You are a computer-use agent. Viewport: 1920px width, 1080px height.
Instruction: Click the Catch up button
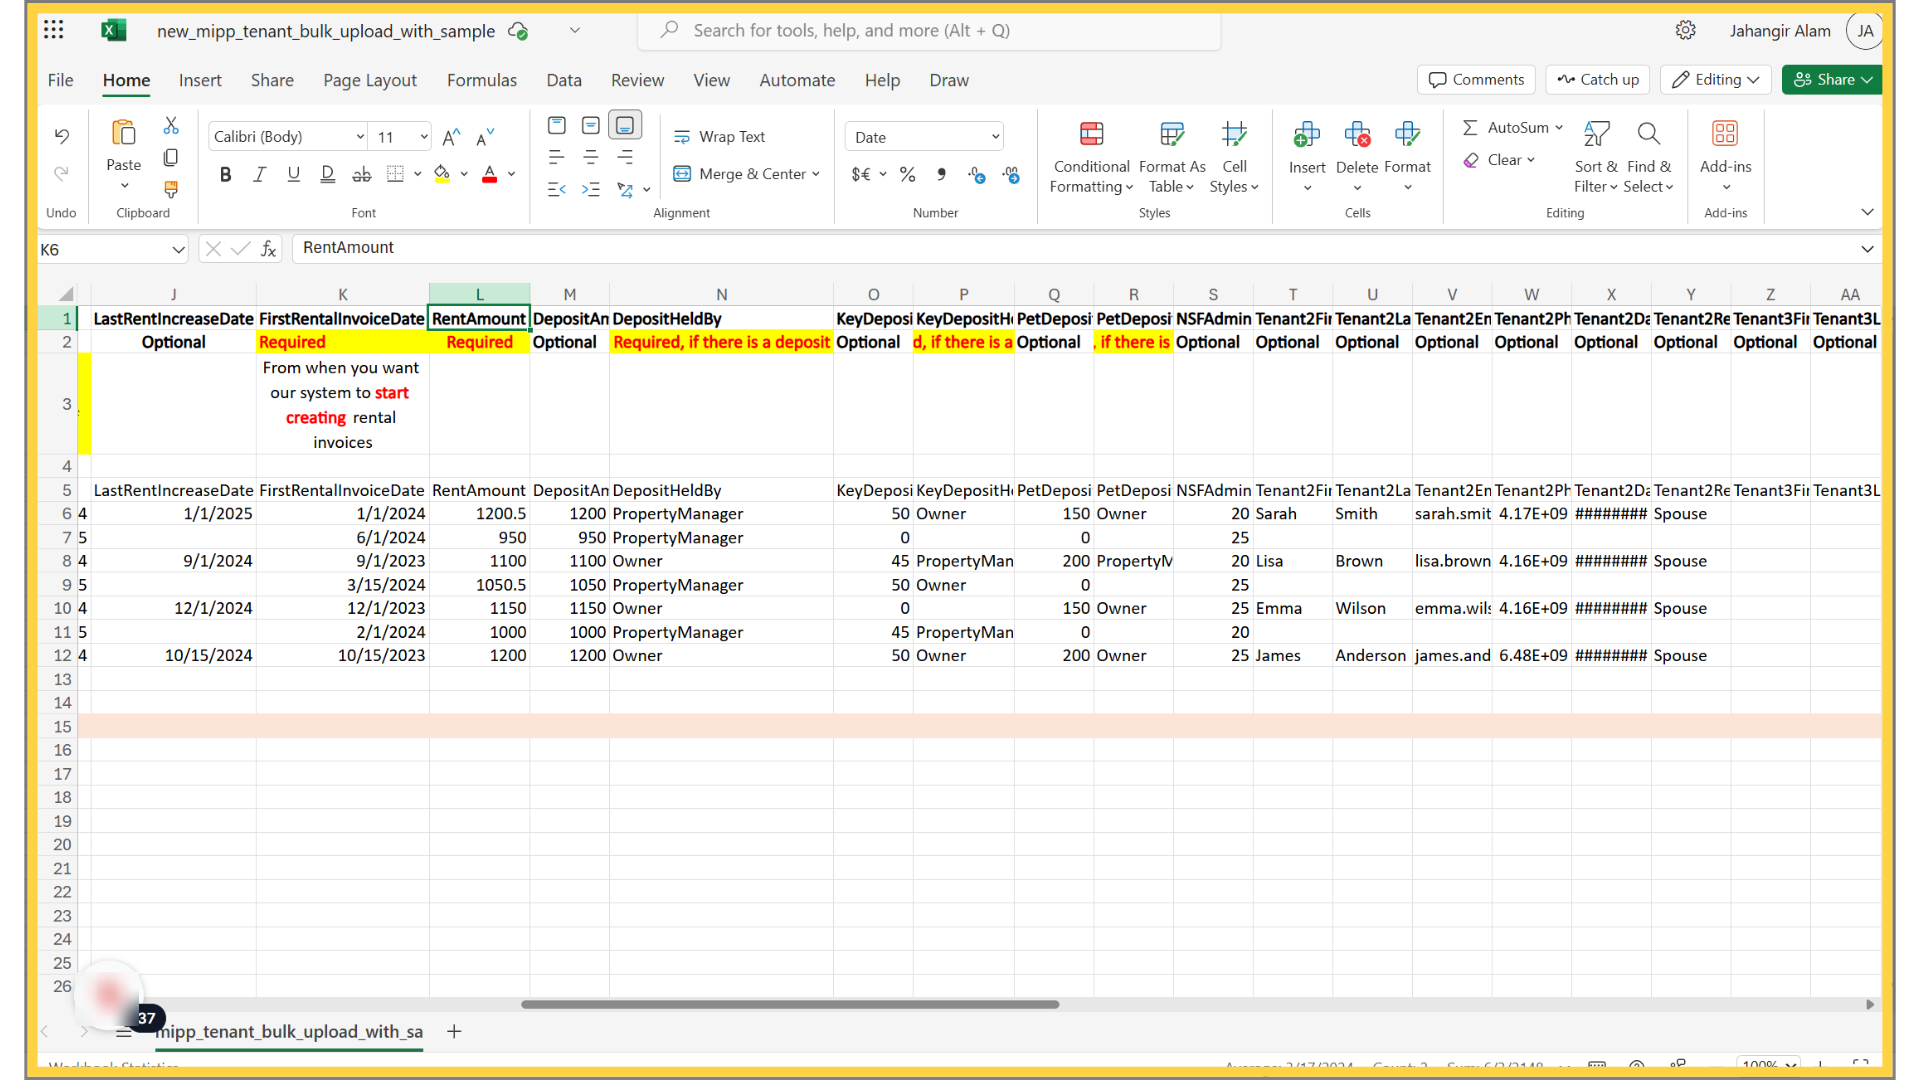tap(1598, 80)
